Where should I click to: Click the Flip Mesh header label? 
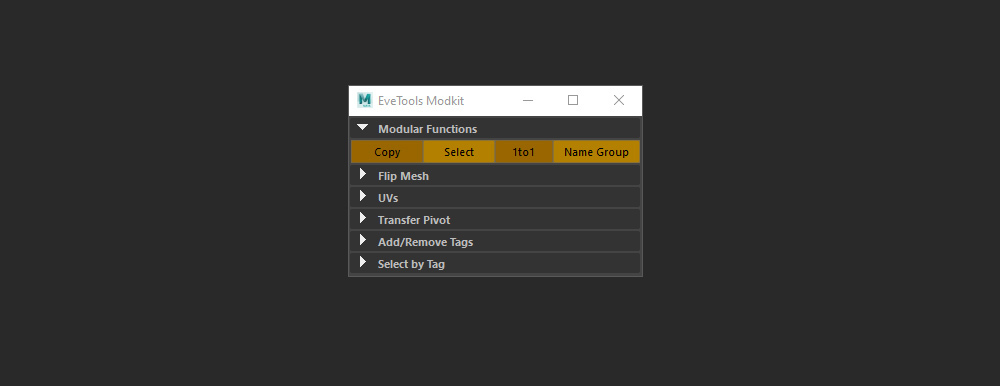(403, 176)
